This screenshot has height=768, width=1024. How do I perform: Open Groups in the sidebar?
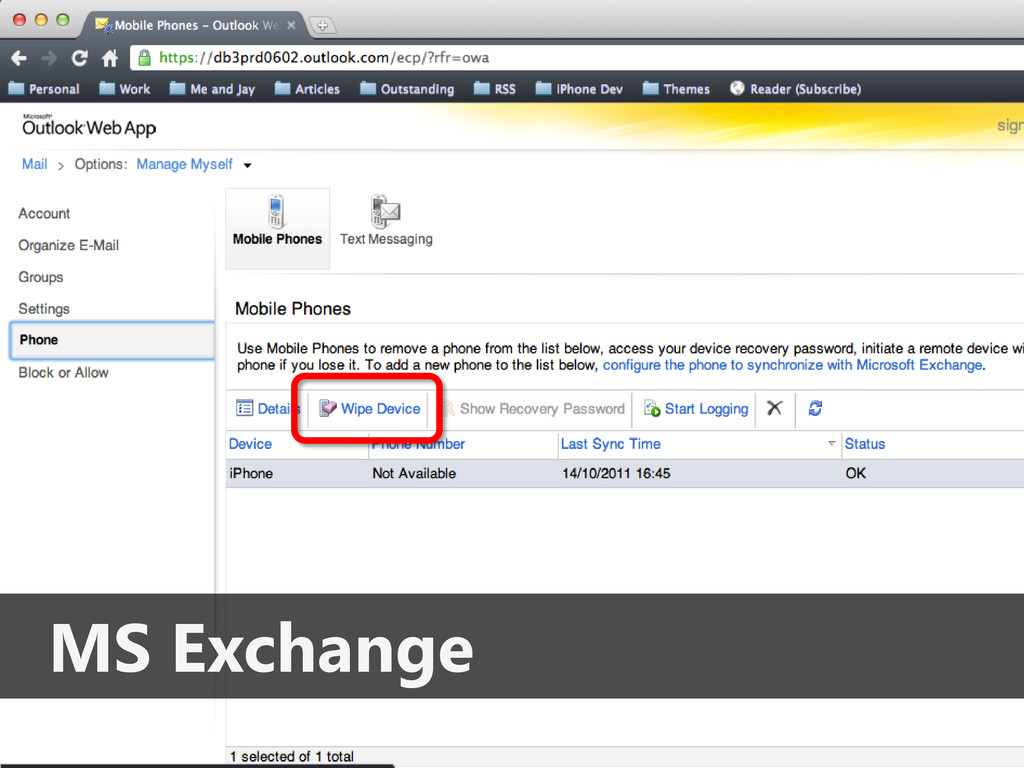pyautogui.click(x=40, y=277)
